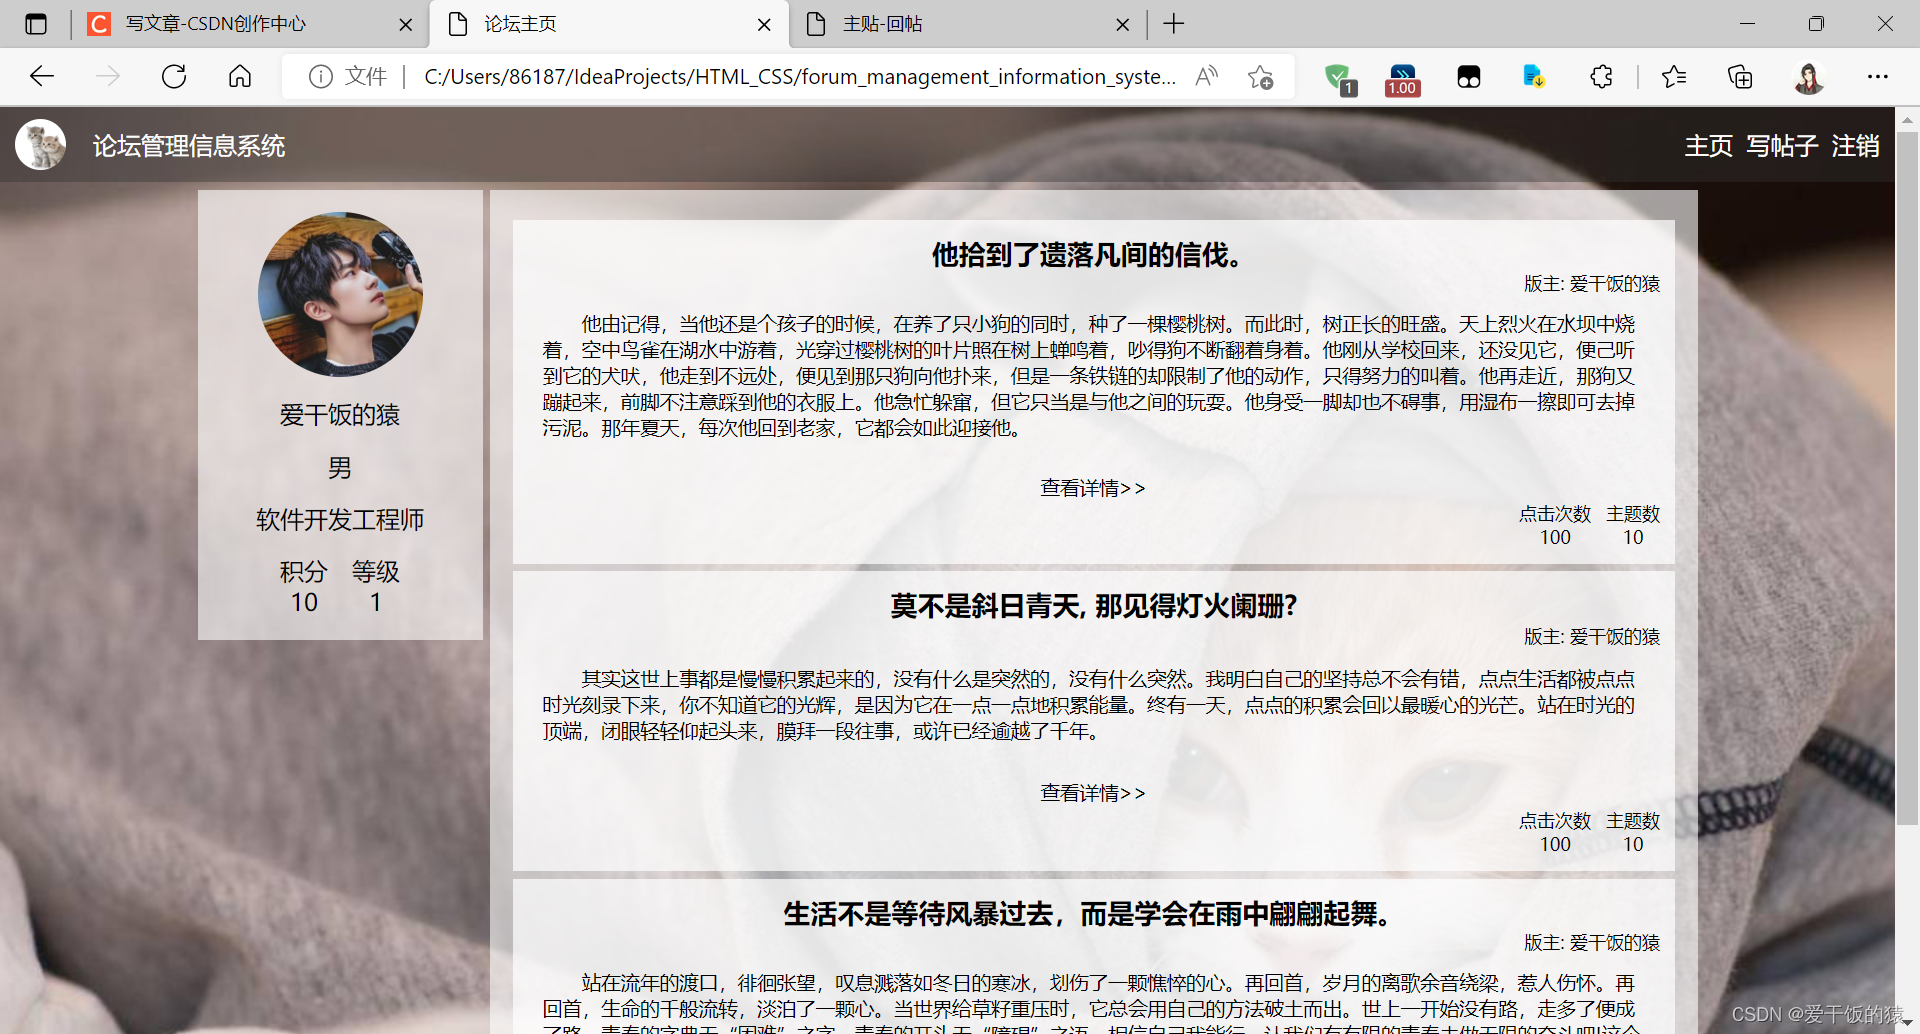The image size is (1920, 1034).
Task: Open the browser home icon
Action: [240, 76]
